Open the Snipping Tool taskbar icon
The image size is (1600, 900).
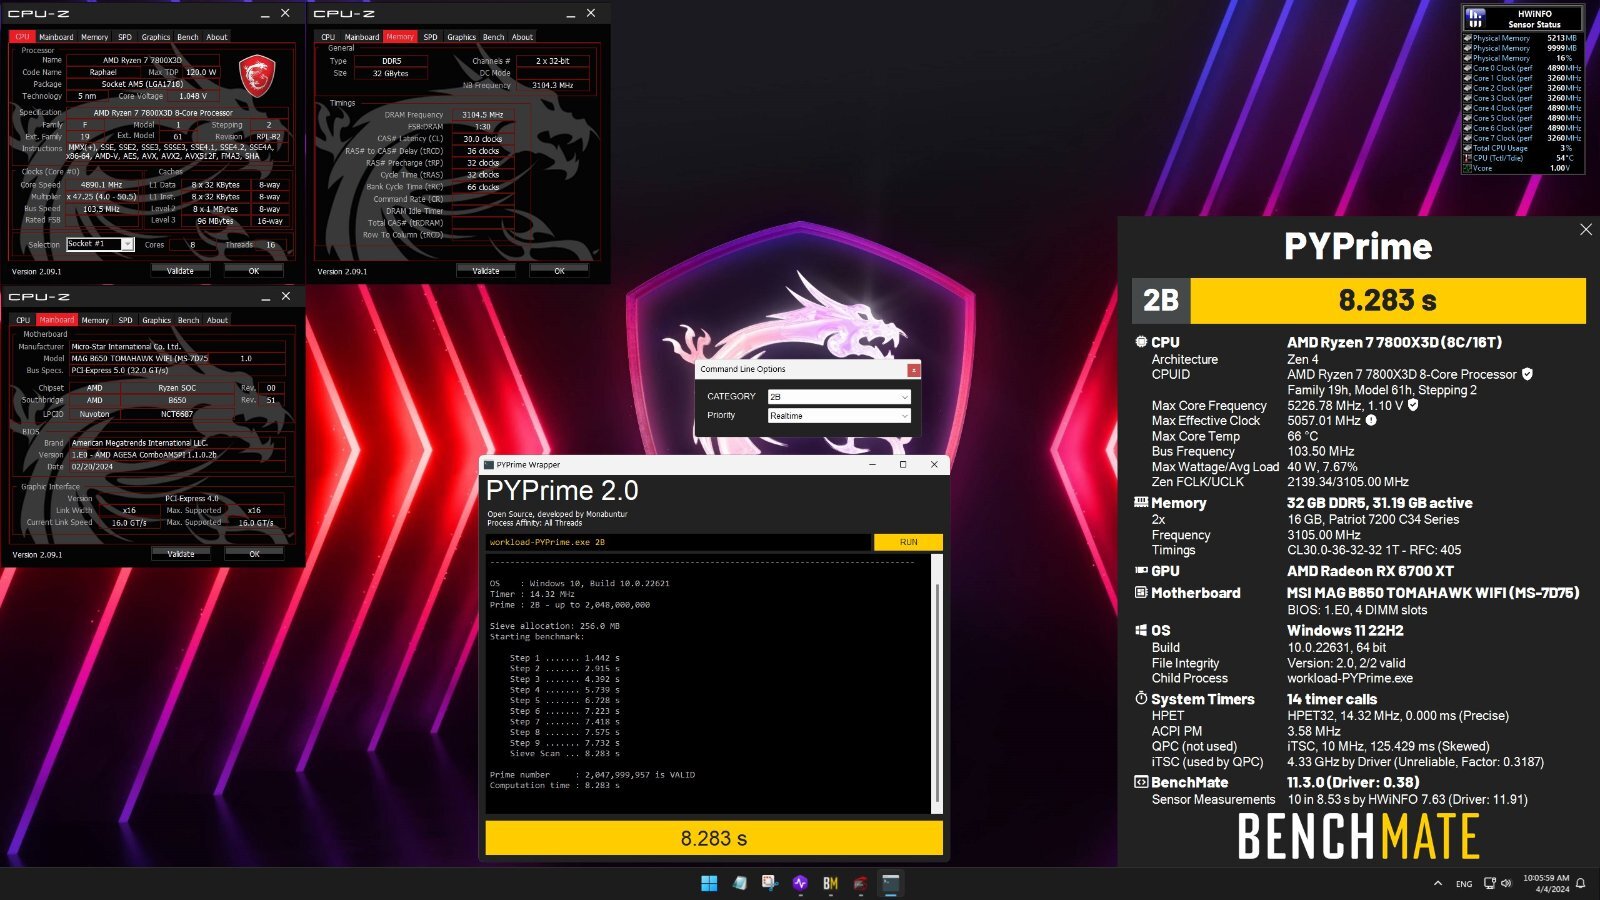click(769, 883)
